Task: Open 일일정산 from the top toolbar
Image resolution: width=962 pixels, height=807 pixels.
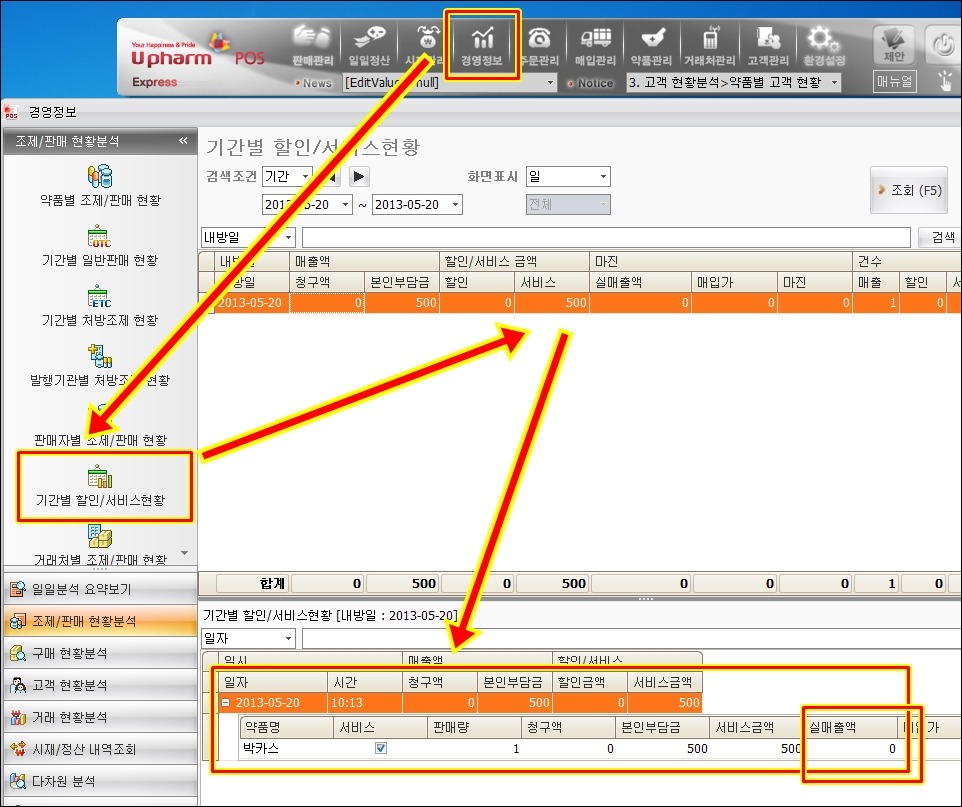Action: point(366,45)
